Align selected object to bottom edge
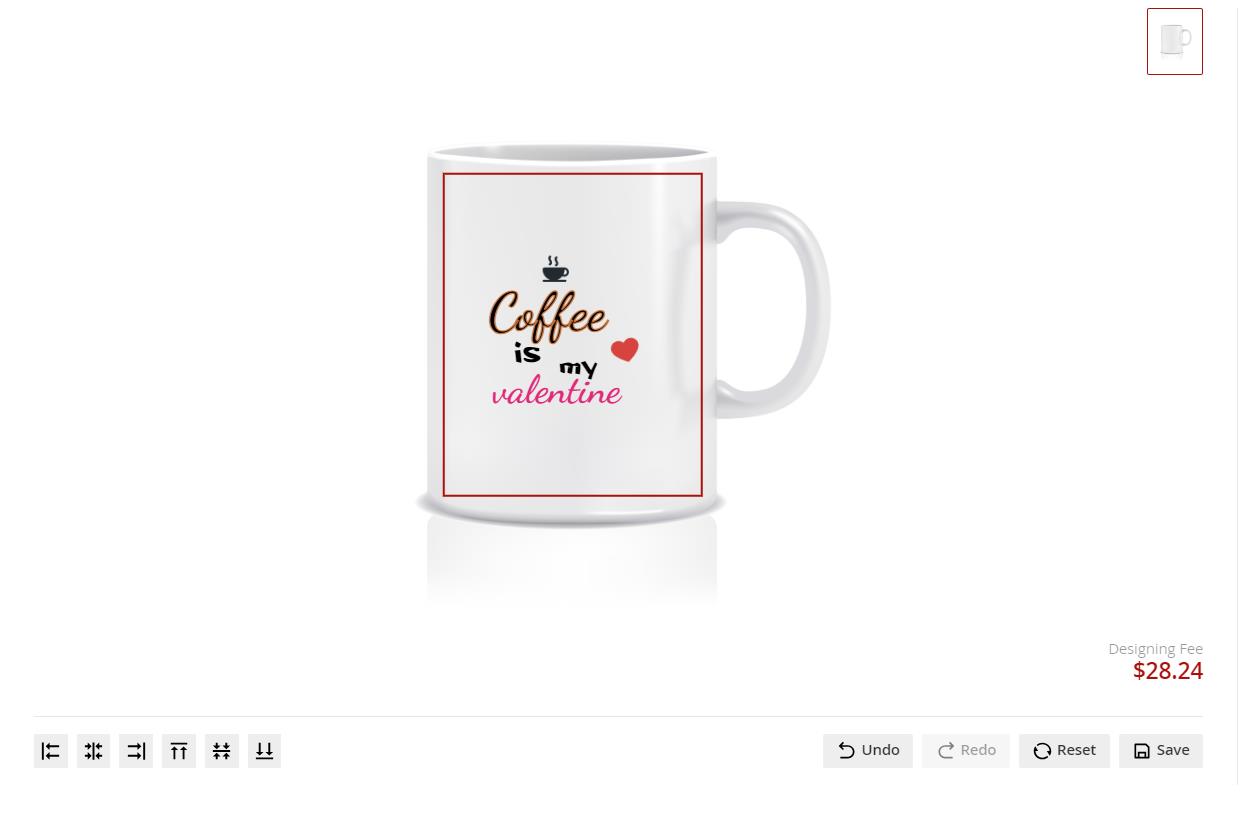Screen dimensions: 1242x814 point(264,751)
